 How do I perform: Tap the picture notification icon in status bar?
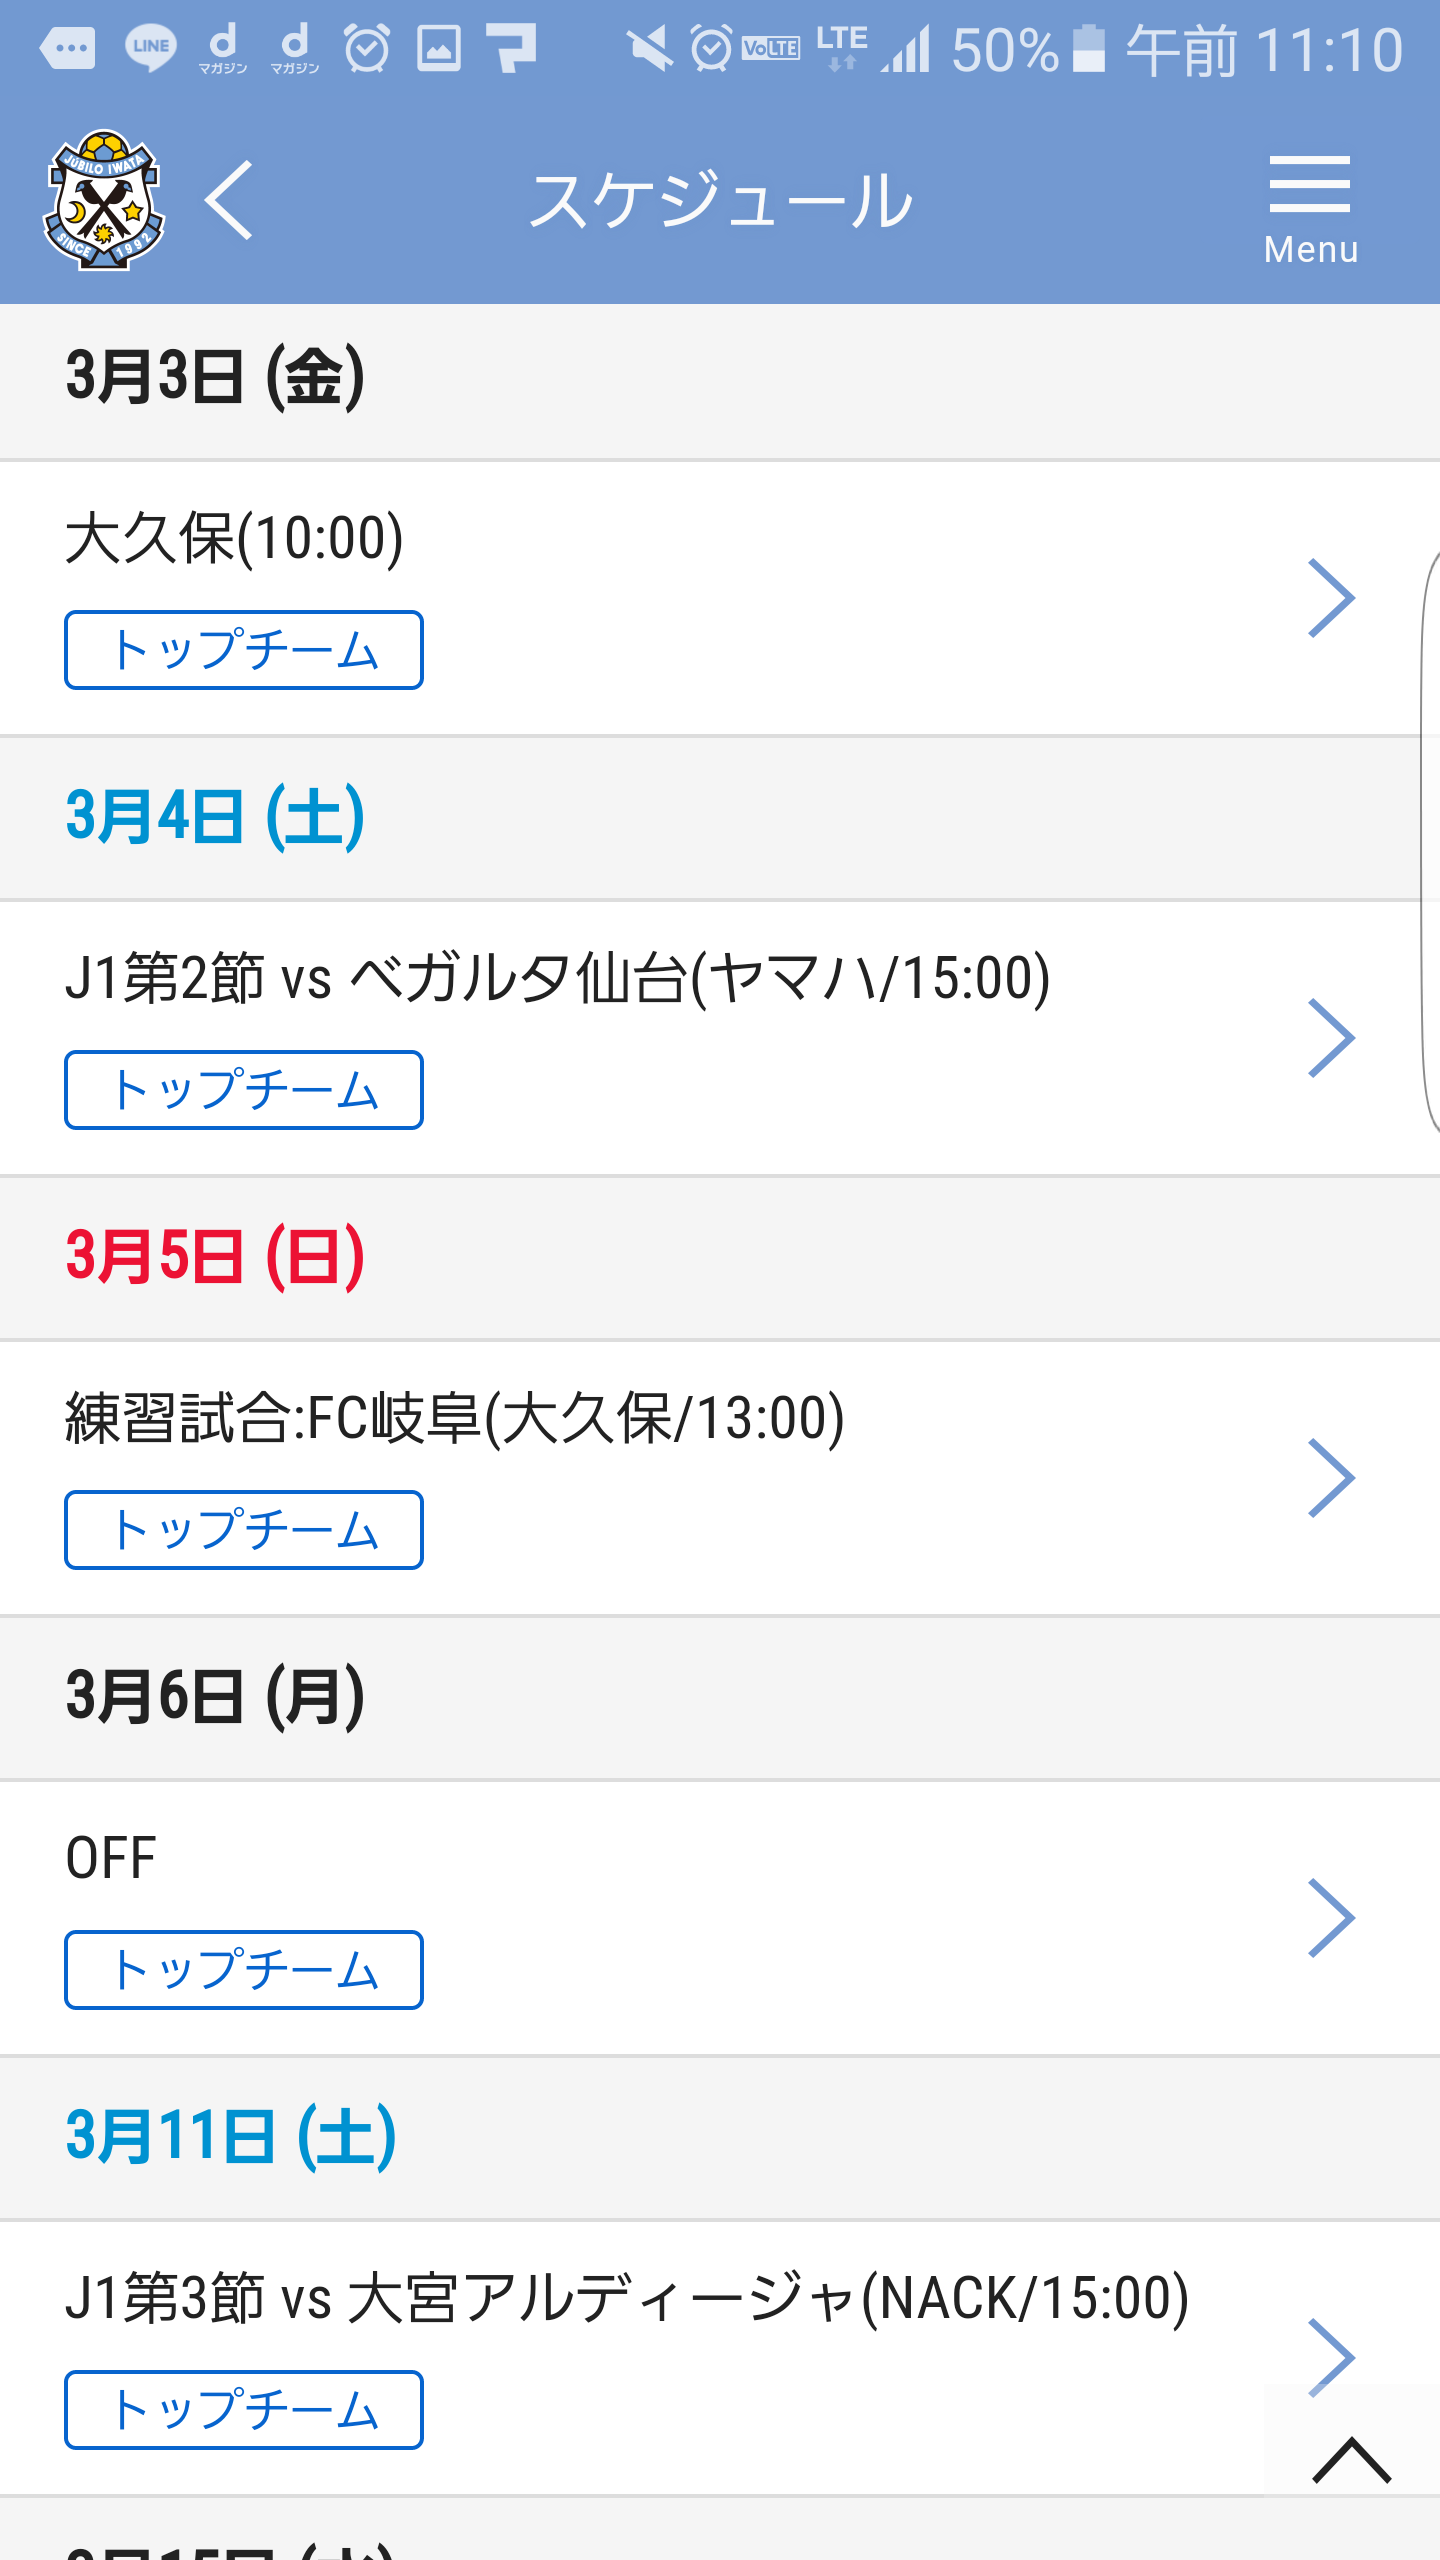coord(439,48)
